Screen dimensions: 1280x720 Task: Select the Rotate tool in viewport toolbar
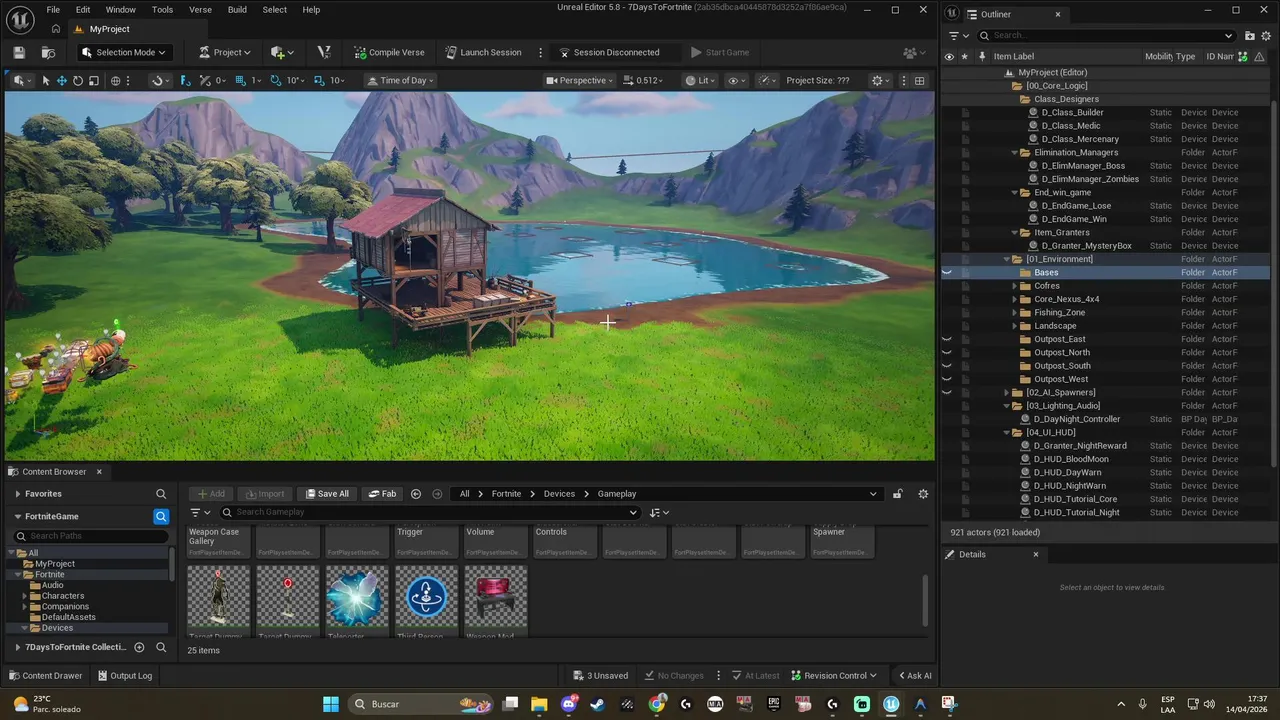click(77, 80)
